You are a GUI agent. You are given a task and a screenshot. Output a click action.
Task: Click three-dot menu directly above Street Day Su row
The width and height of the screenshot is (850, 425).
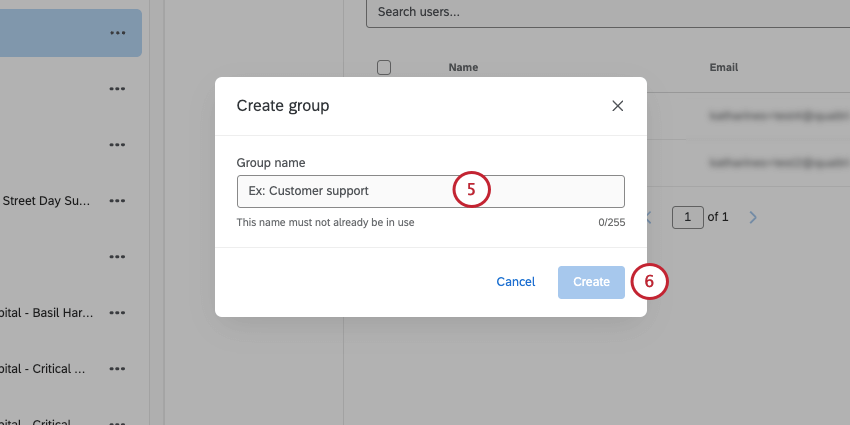[118, 145]
